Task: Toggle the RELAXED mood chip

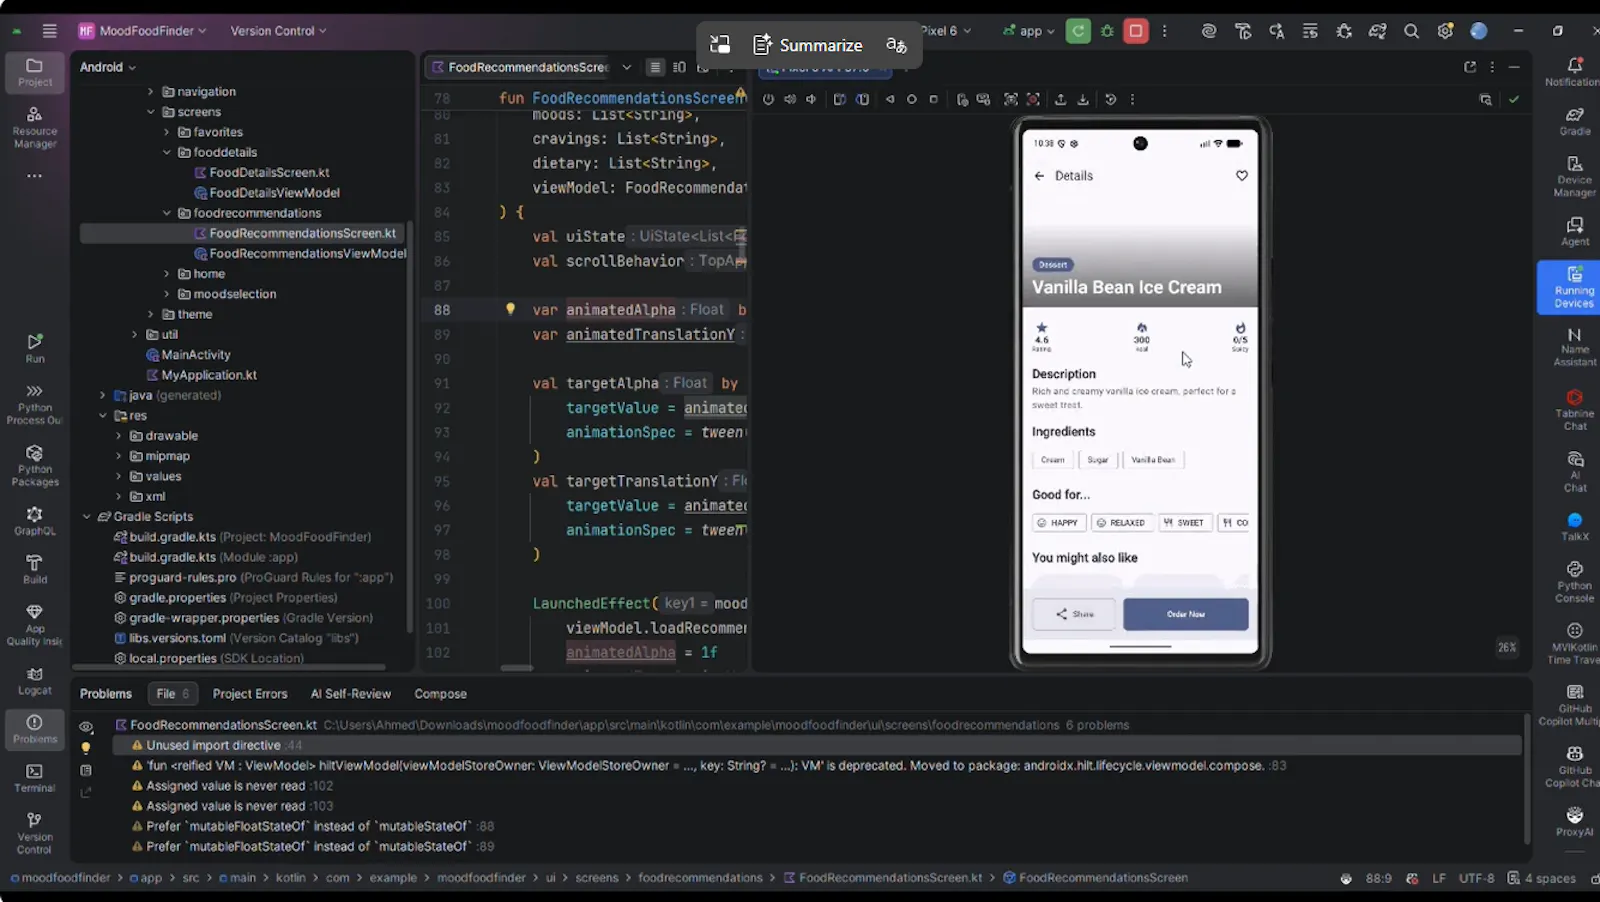Action: point(1122,522)
